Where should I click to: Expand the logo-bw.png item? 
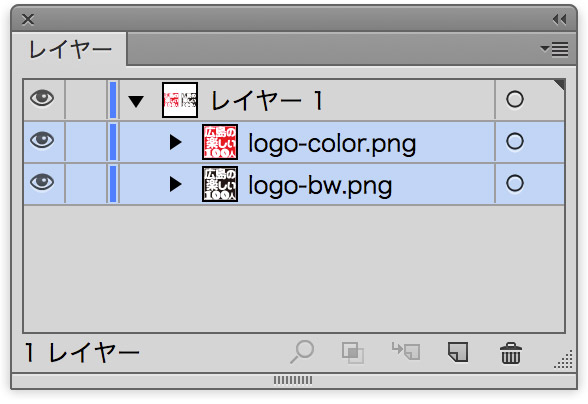176,184
